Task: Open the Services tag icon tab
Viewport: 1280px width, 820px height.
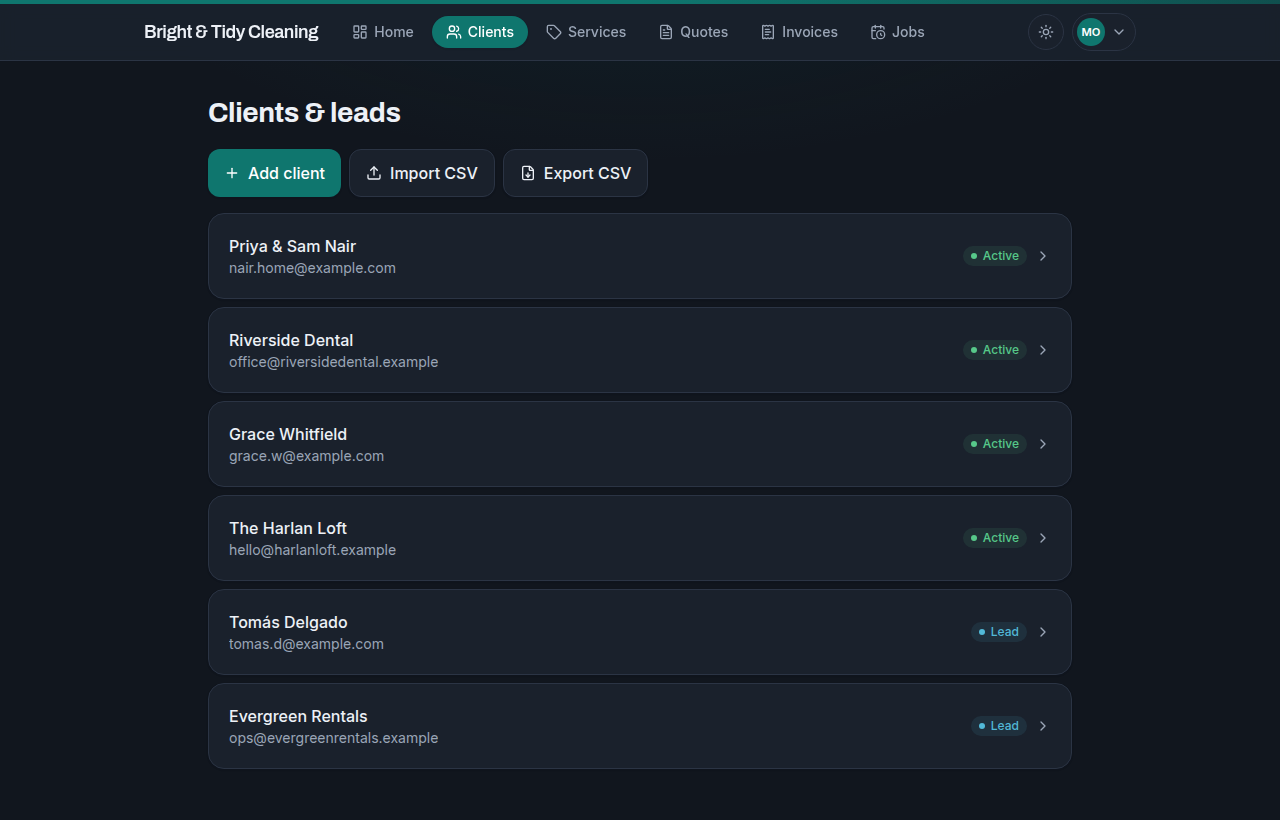Action: [x=554, y=32]
